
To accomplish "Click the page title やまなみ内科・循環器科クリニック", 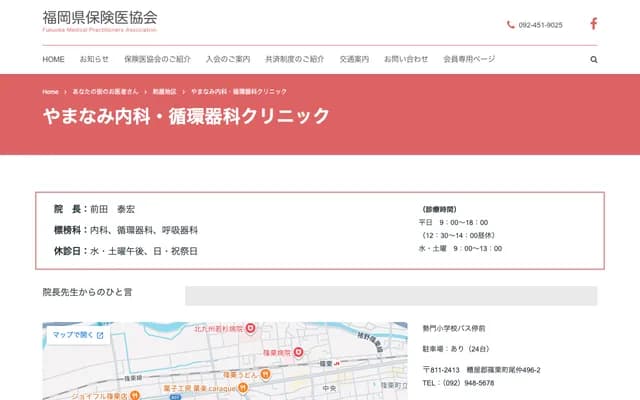I will coord(186,116).
